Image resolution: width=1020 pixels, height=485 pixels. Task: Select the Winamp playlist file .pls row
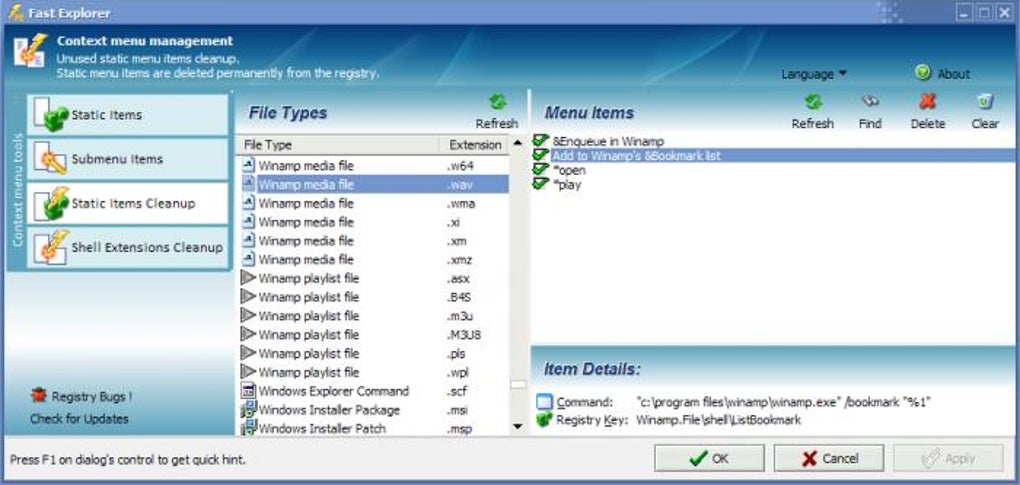coord(373,354)
